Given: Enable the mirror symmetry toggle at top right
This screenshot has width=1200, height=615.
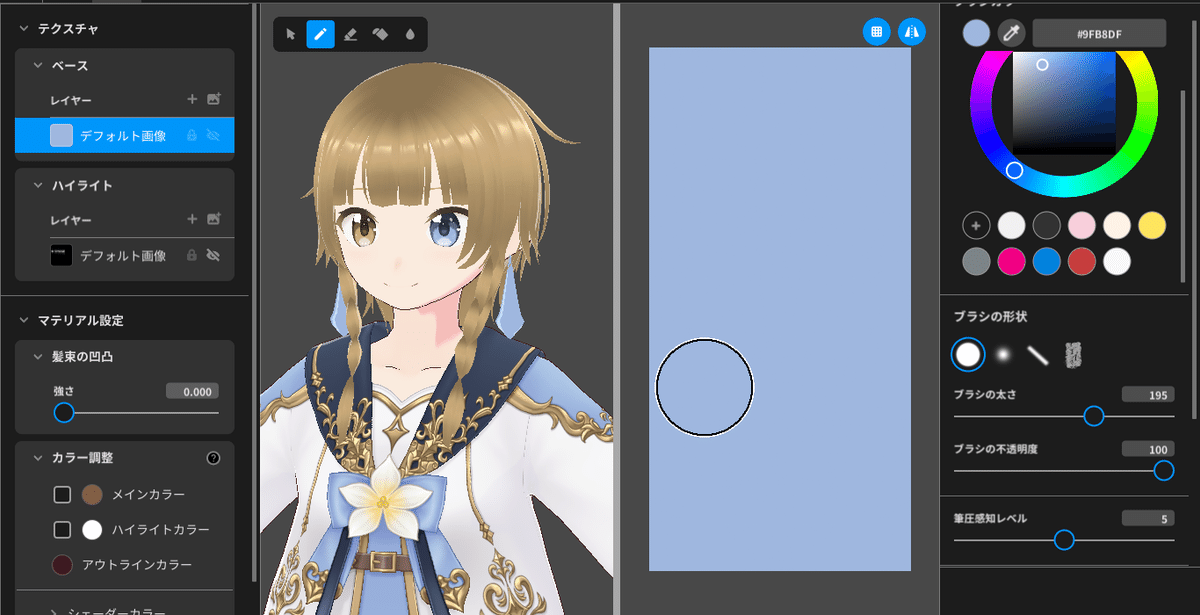Looking at the screenshot, I should [x=911, y=31].
